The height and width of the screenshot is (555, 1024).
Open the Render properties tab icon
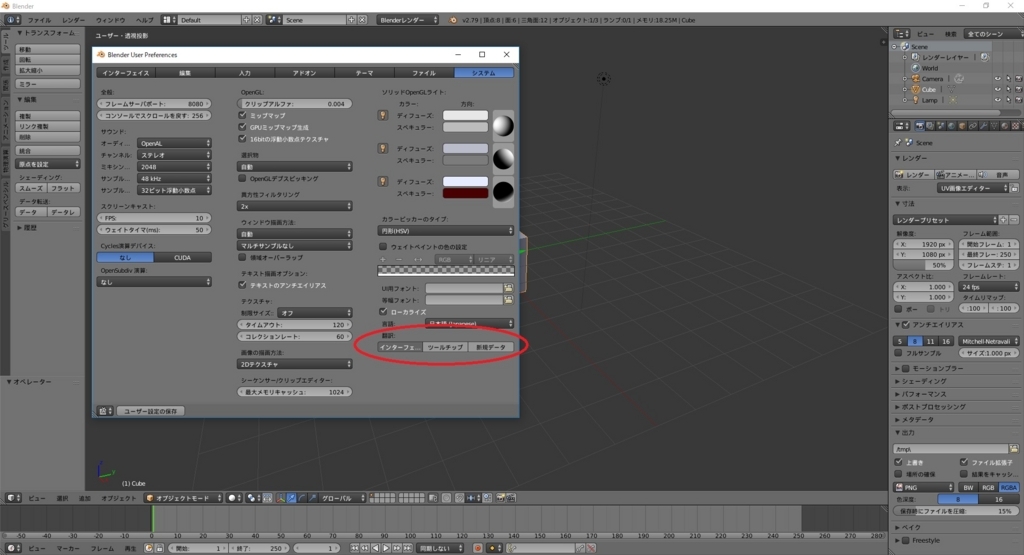(x=920, y=126)
